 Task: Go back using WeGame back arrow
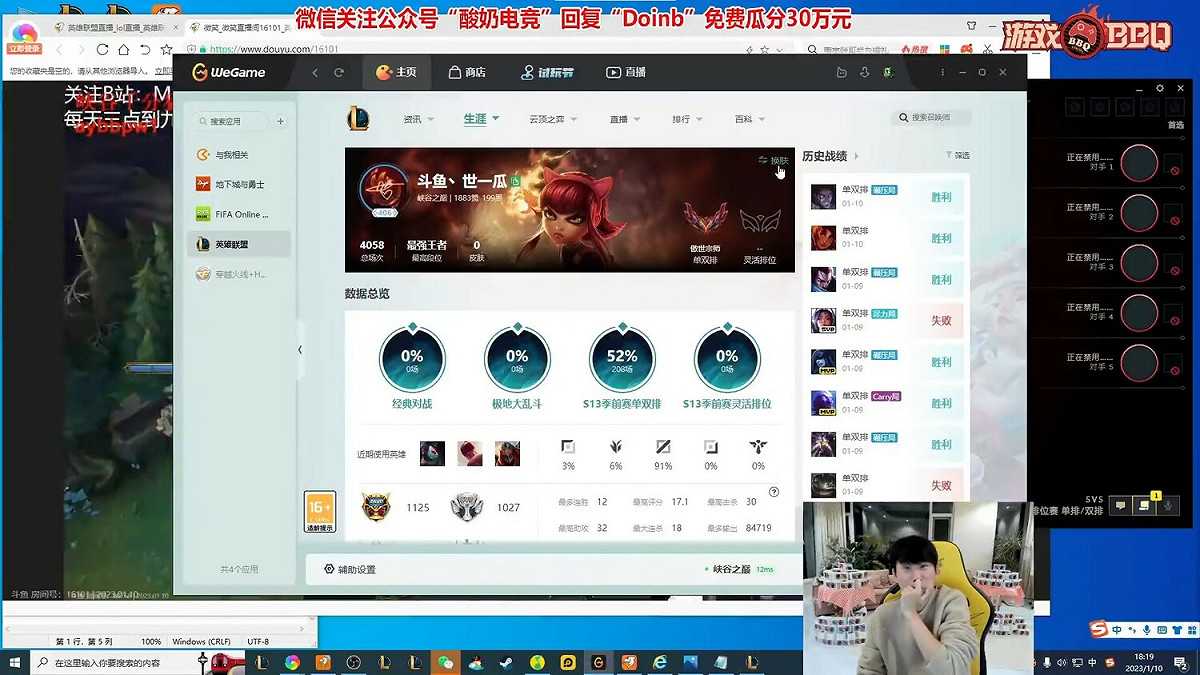coord(315,72)
